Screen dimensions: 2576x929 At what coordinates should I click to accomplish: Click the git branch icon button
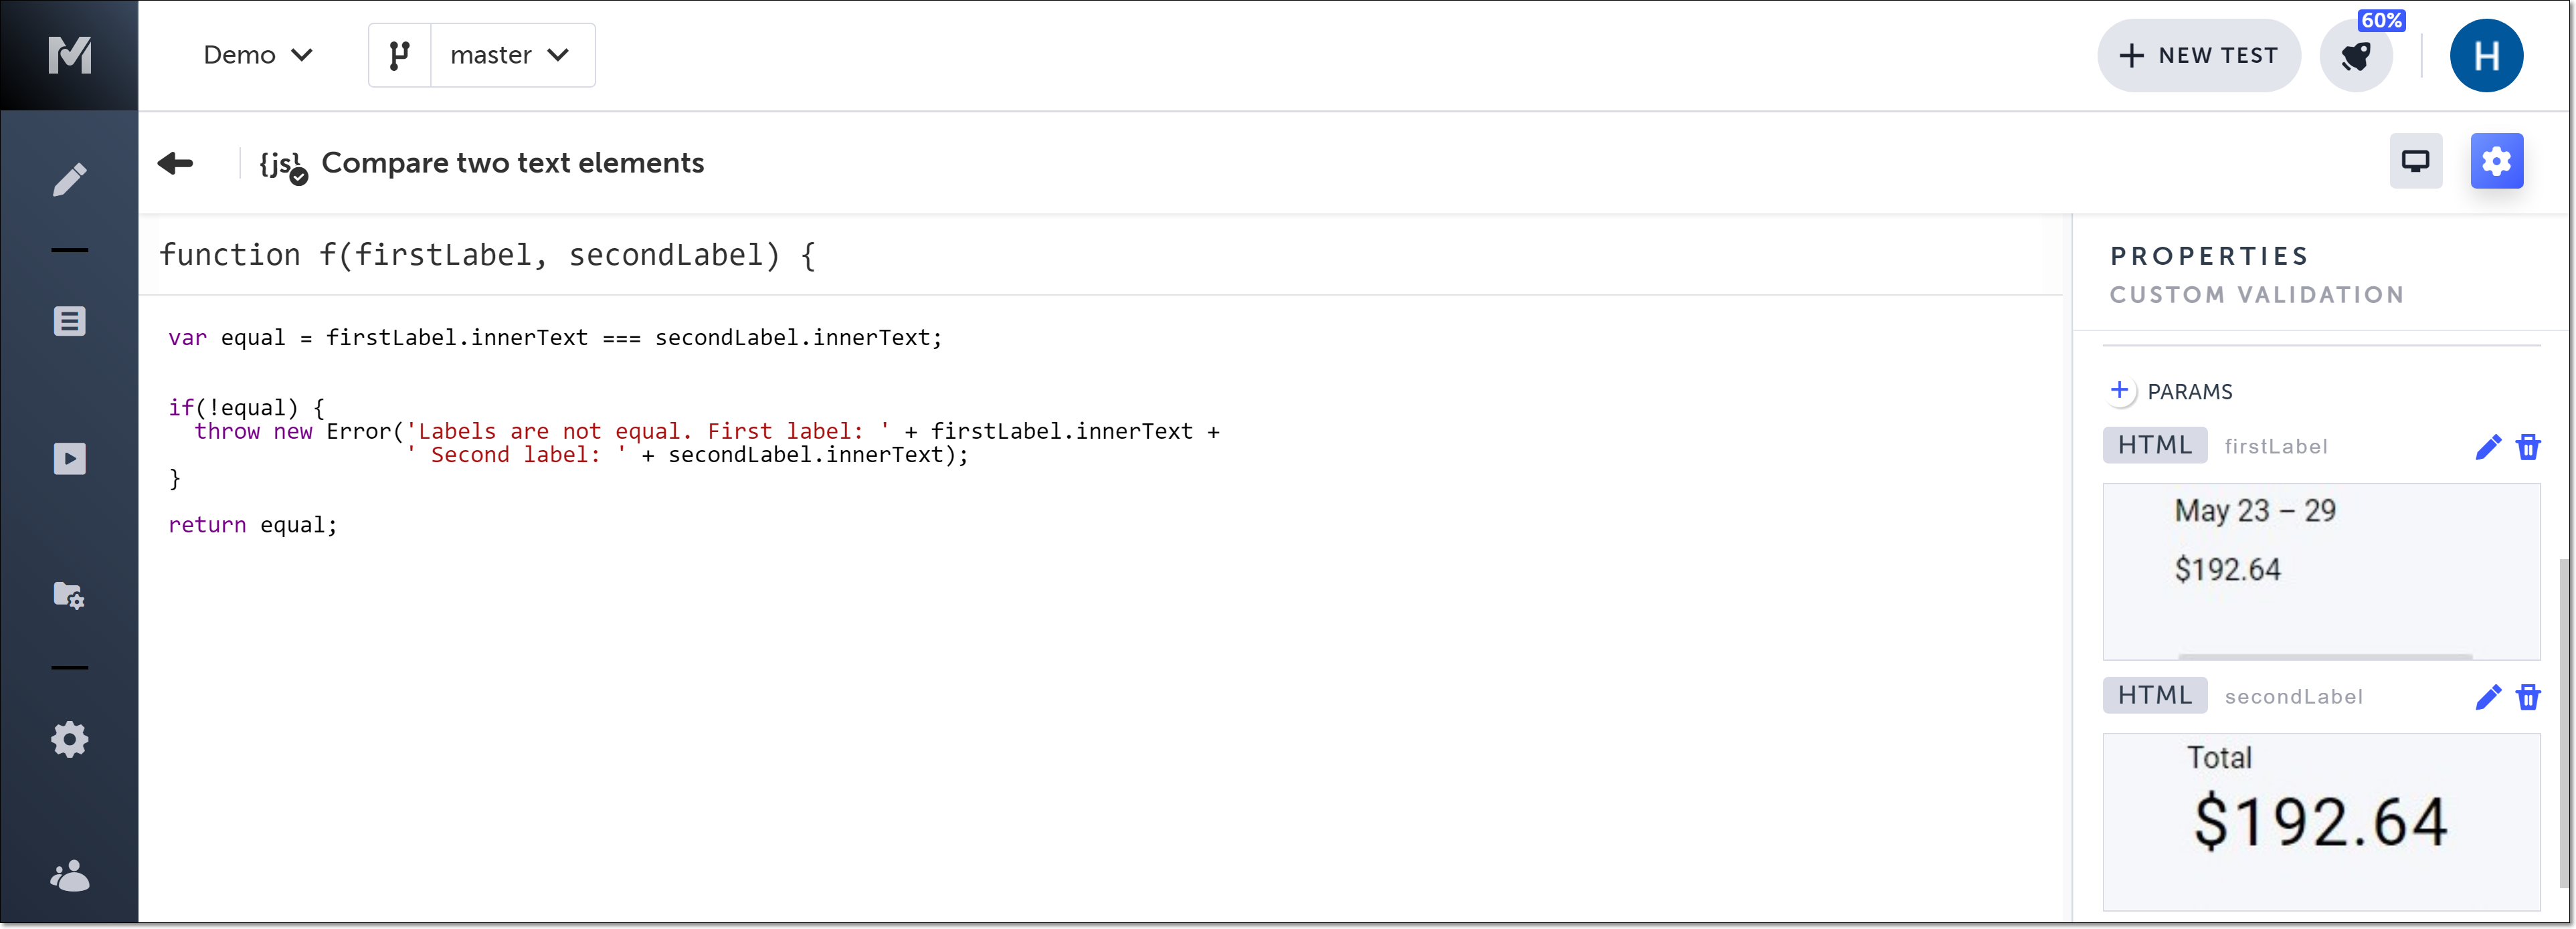pyautogui.click(x=399, y=55)
